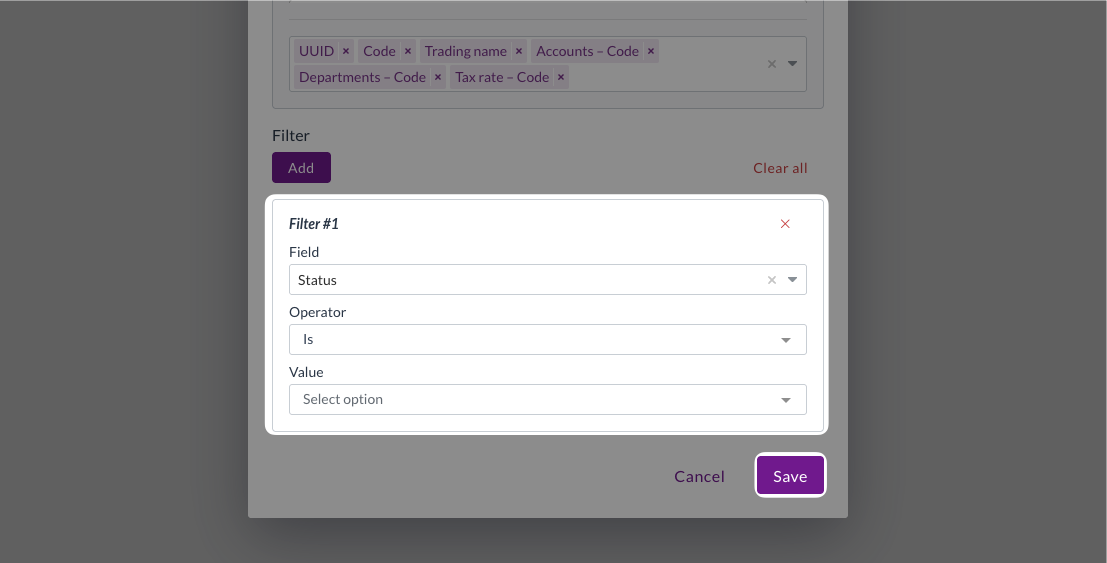Clear all selected column tags
Viewport: 1107px width, 563px height.
[x=771, y=64]
